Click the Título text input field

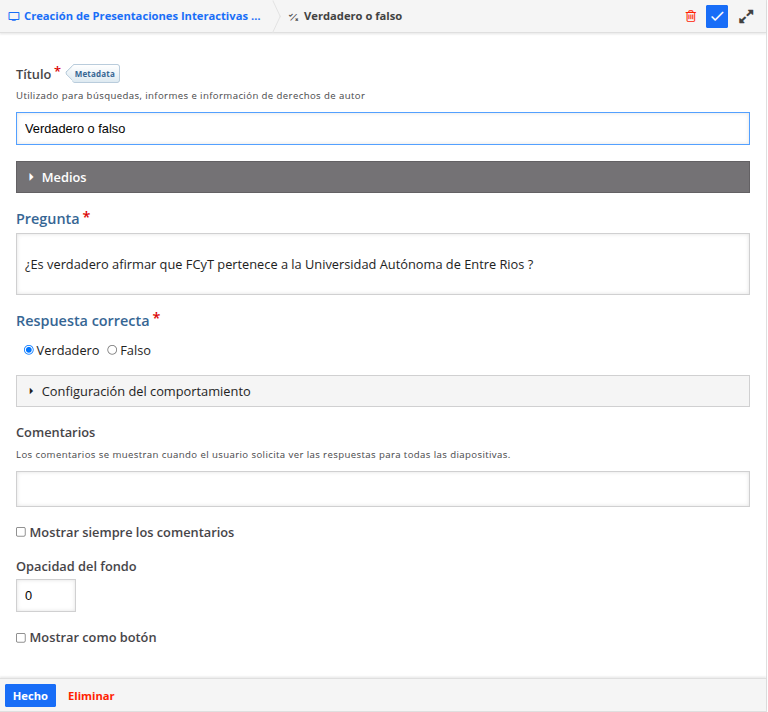click(383, 128)
